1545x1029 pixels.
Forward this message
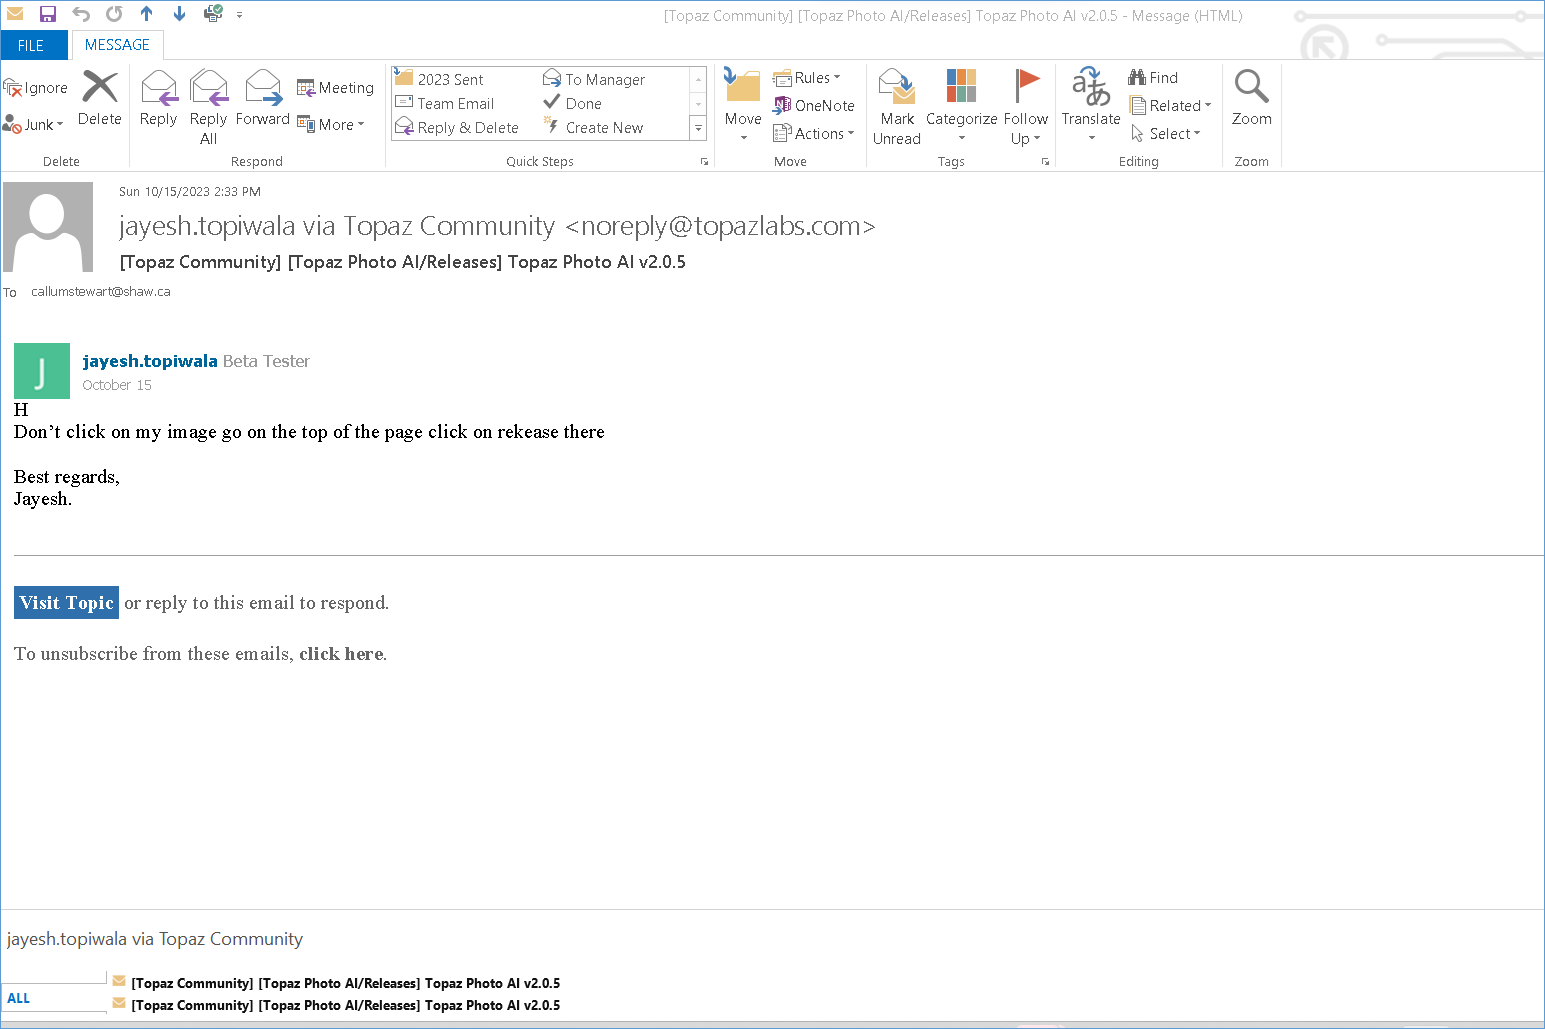[x=262, y=98]
